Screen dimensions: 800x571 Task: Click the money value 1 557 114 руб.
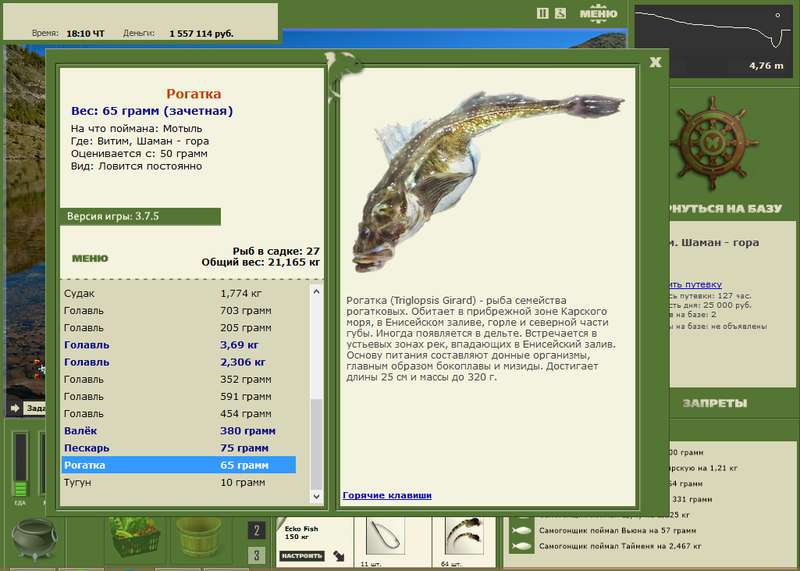[202, 34]
